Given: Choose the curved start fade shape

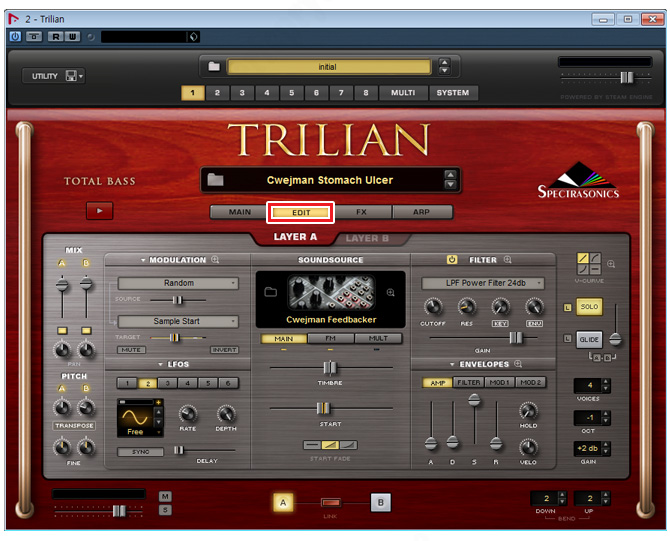Looking at the screenshot, I should 348,445.
